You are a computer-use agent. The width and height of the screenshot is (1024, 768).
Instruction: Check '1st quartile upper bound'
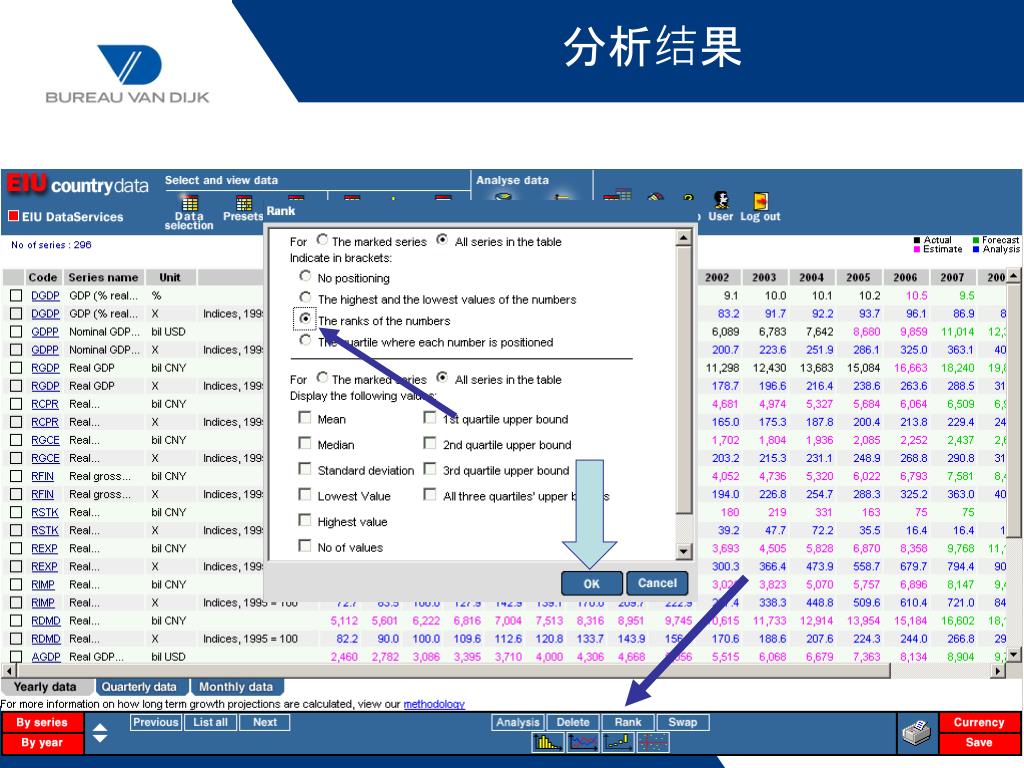430,417
